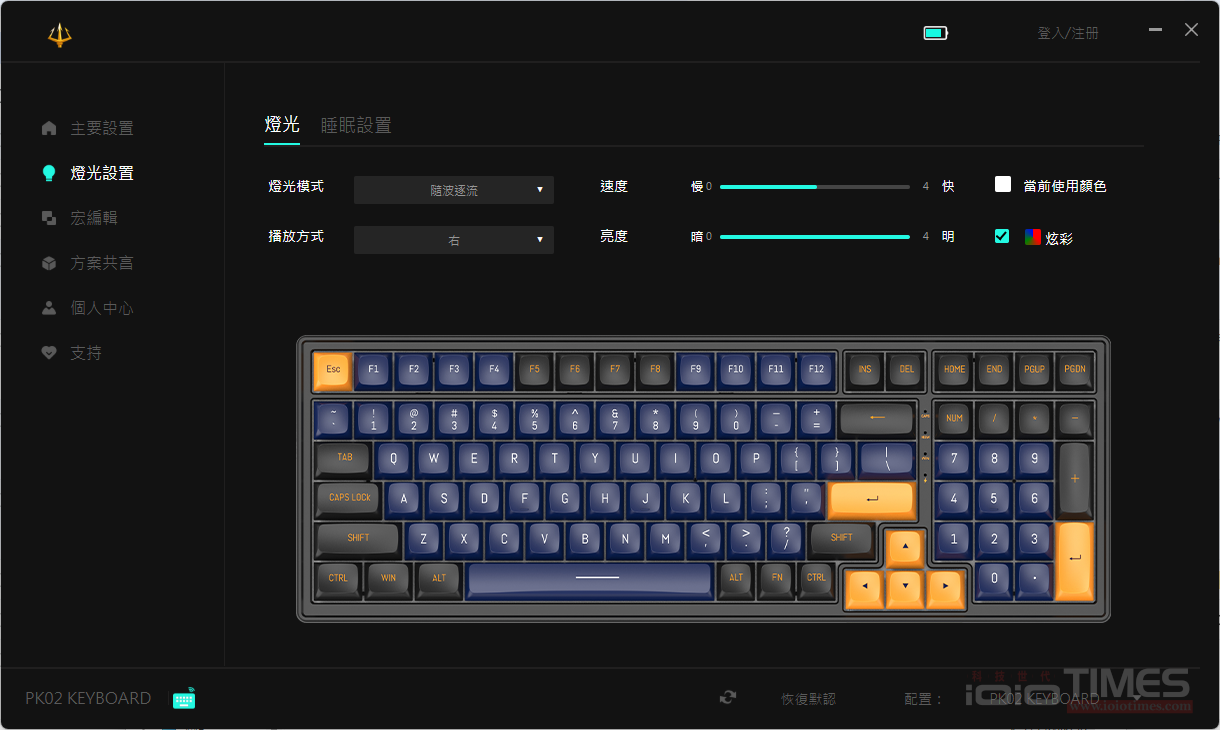1220x730 pixels.
Task: Enable the 當前使用顏色 checkbox
Action: 1003,184
